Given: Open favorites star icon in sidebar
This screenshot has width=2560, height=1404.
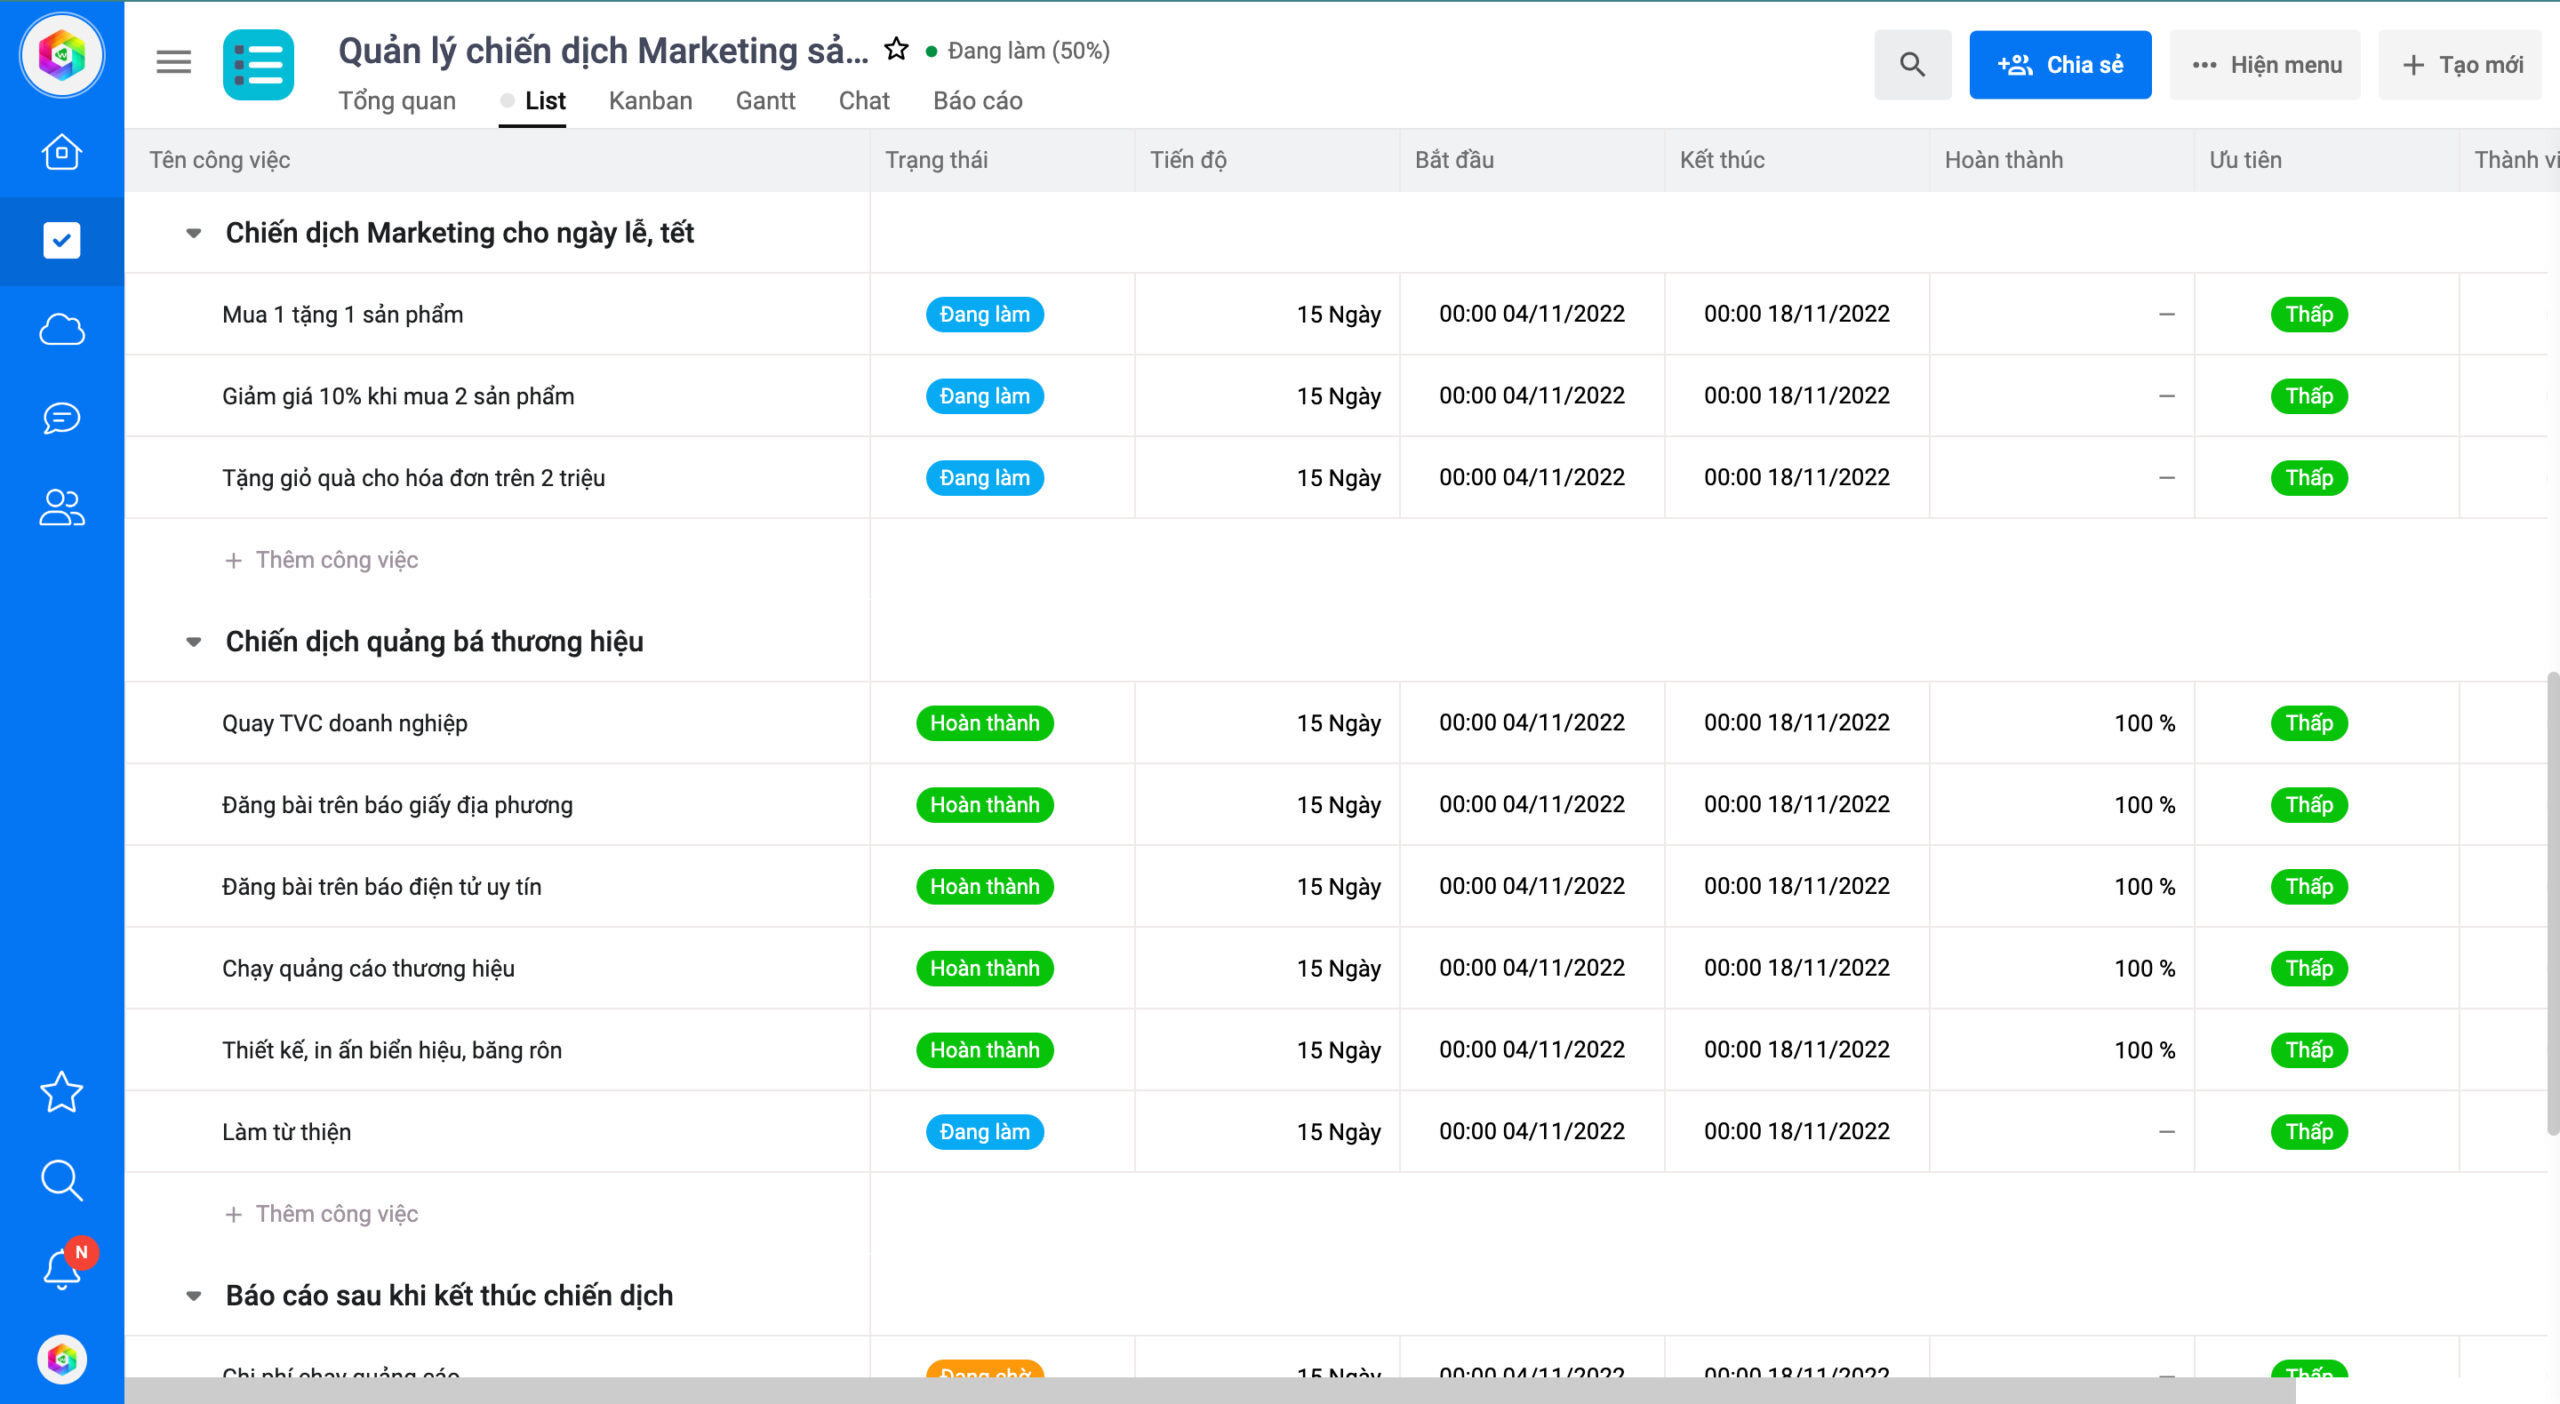Looking at the screenshot, I should click(x=62, y=1092).
